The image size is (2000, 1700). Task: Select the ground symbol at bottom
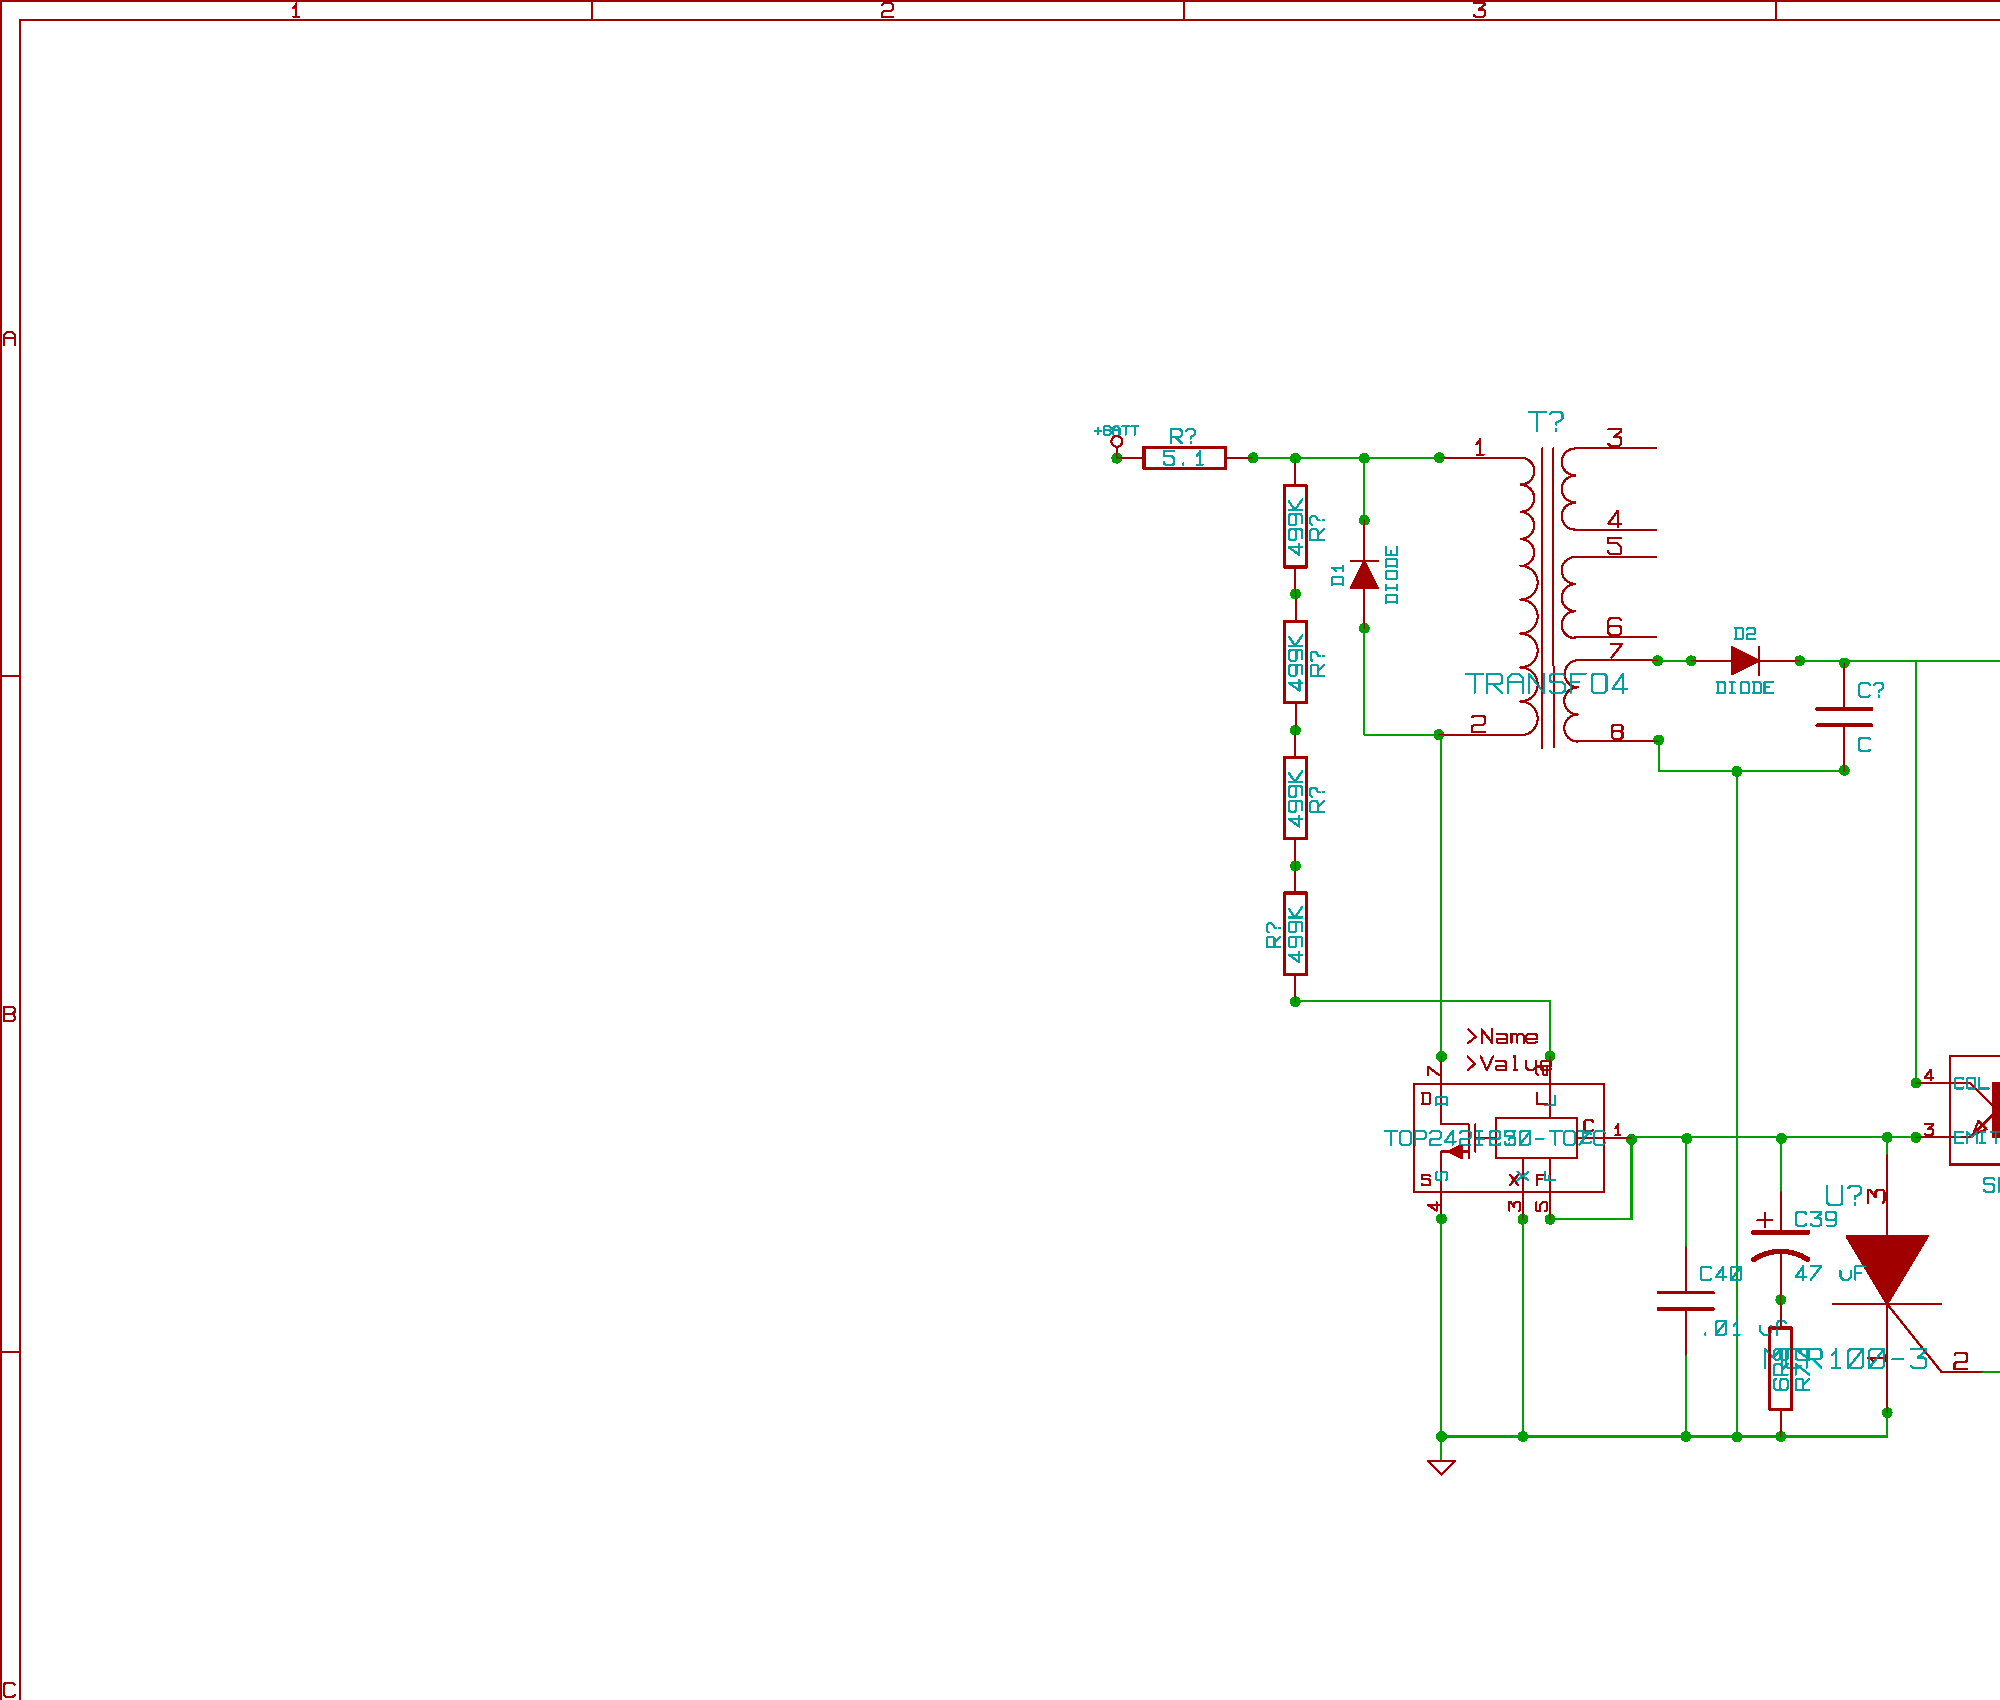click(x=1441, y=1466)
